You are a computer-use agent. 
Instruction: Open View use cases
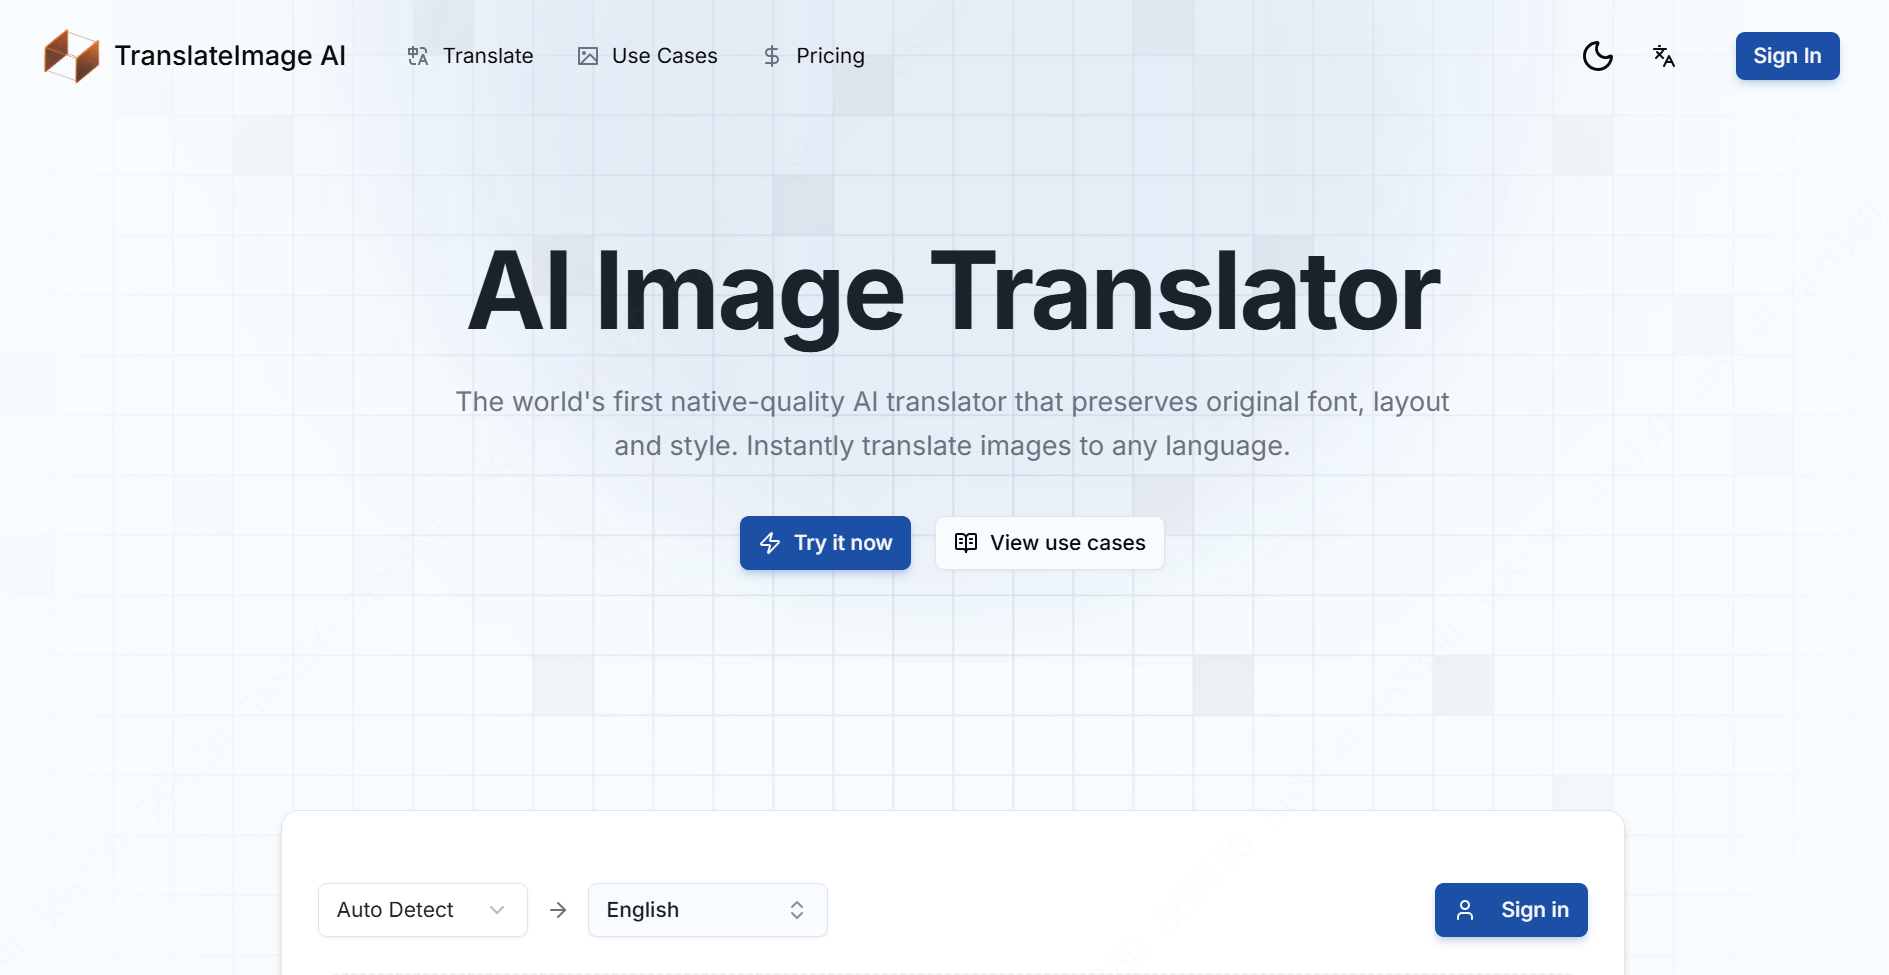(x=1048, y=543)
